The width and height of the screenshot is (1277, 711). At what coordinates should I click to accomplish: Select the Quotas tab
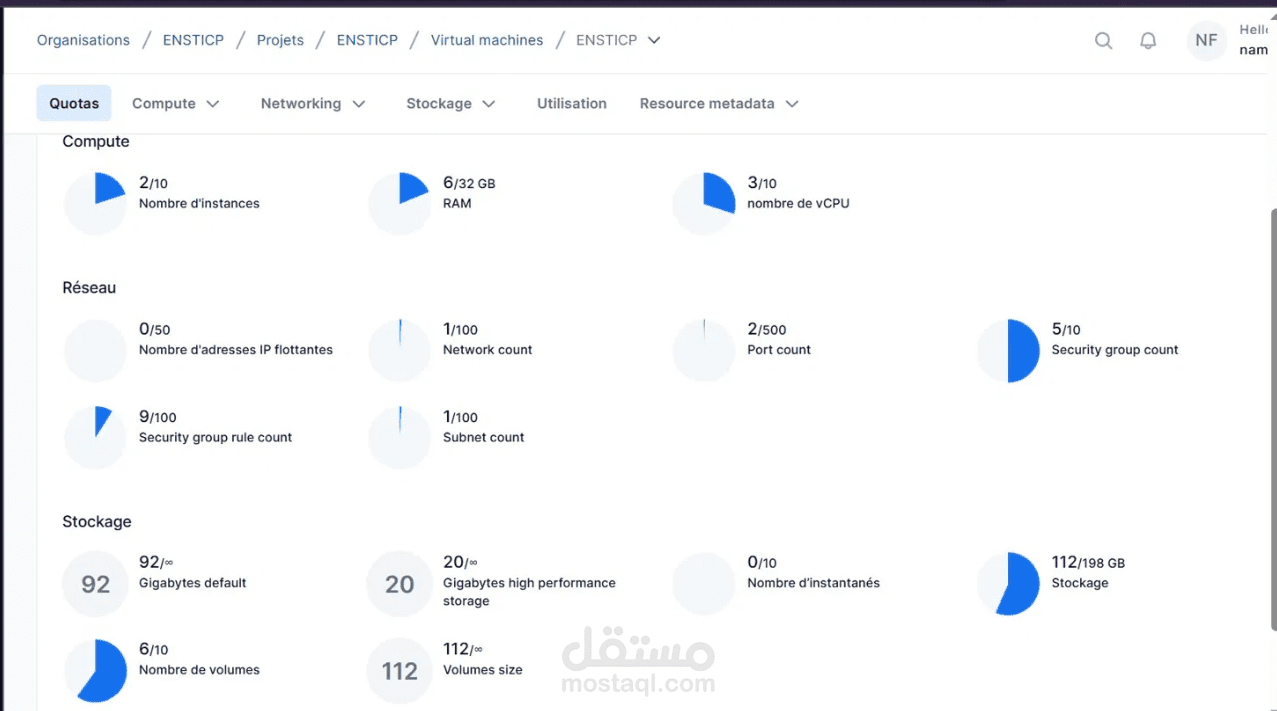(x=74, y=104)
